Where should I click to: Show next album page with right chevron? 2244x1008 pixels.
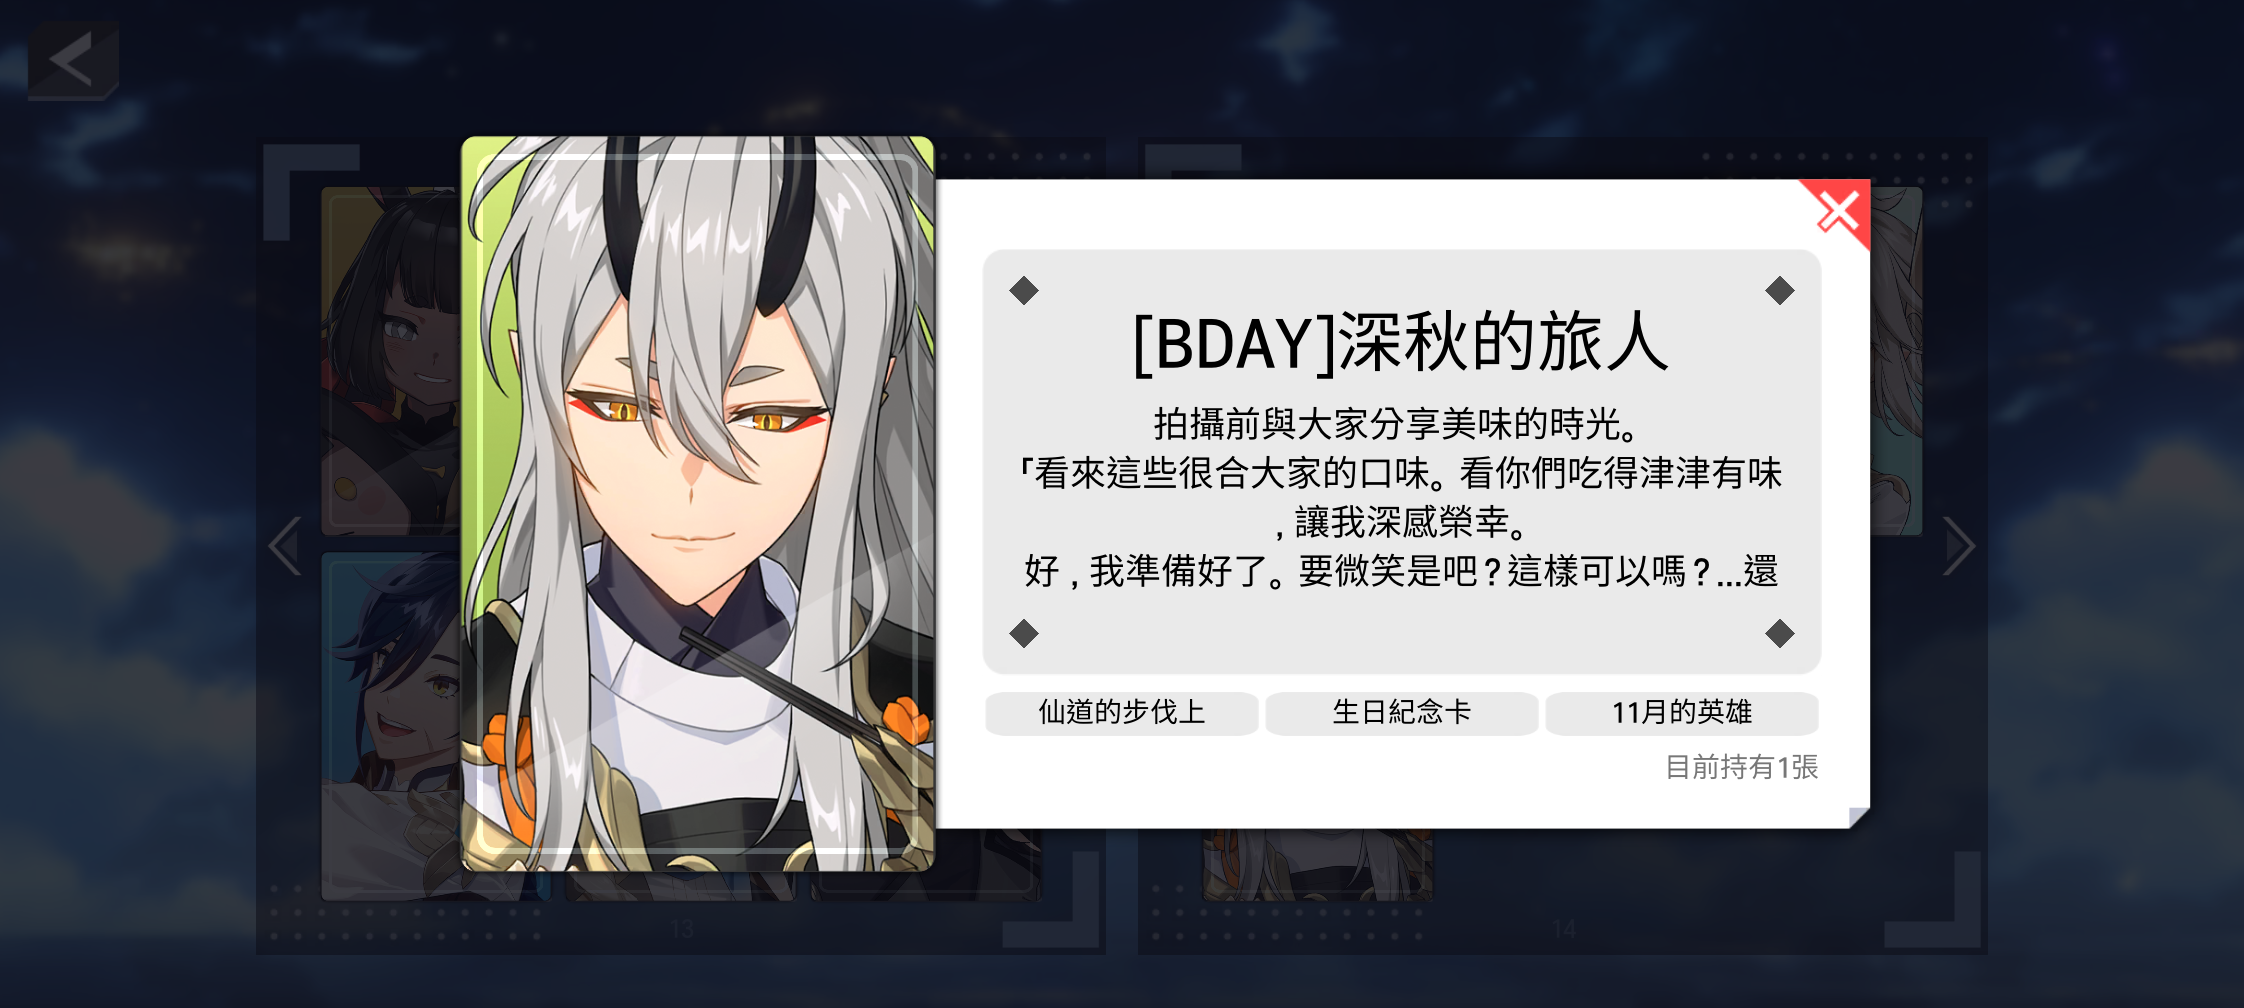point(1958,546)
